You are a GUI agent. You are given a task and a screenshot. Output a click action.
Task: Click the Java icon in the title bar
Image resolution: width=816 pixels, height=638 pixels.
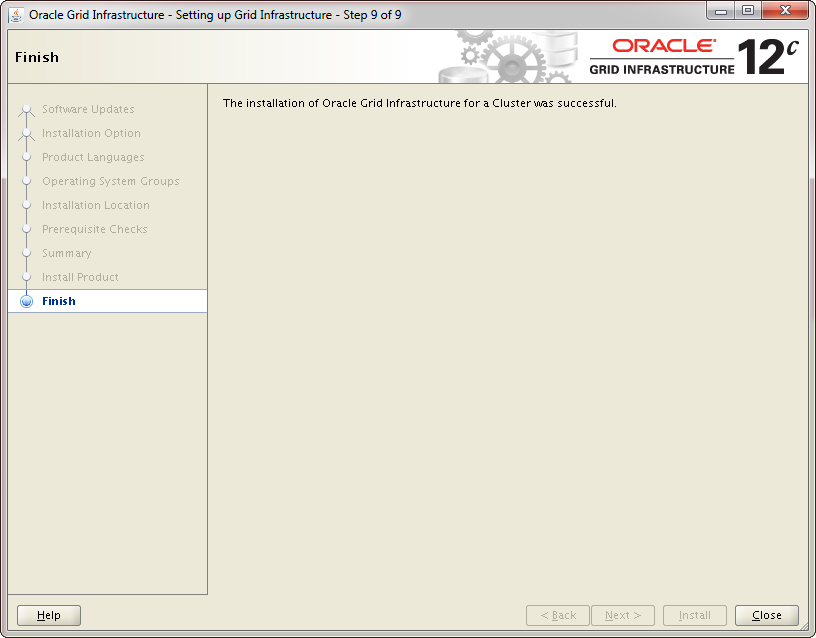(16, 15)
